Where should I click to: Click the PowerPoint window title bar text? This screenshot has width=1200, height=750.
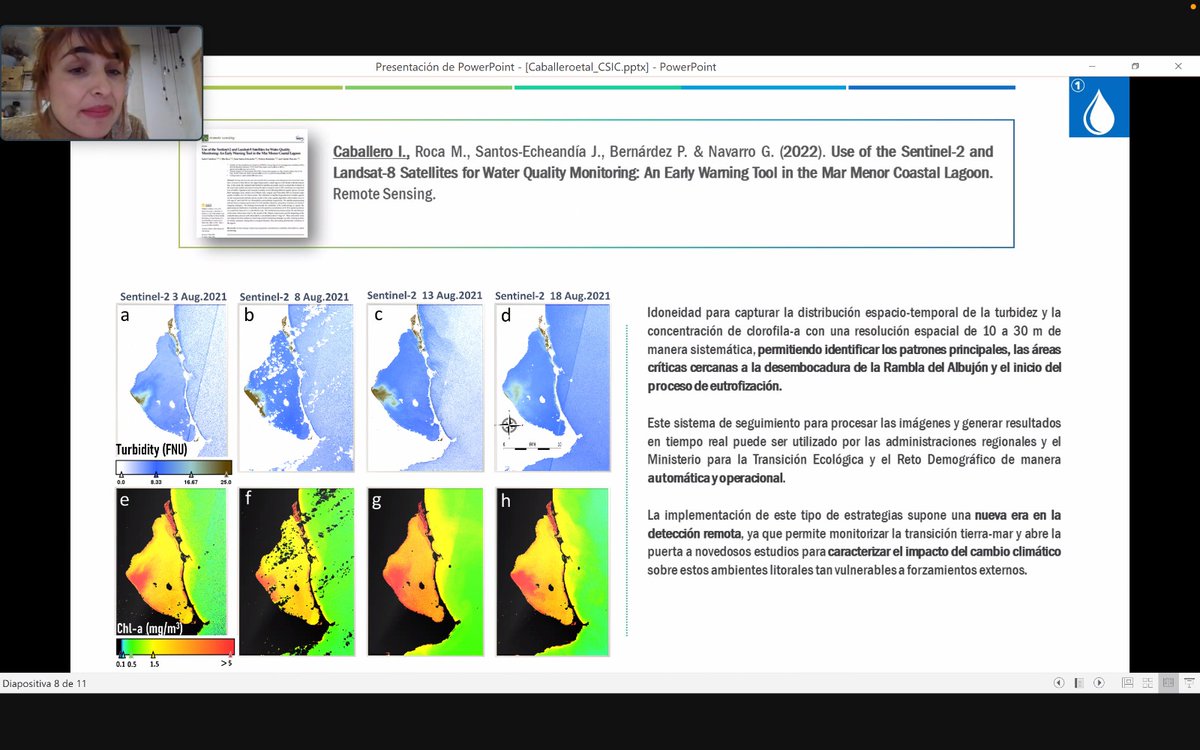[x=545, y=67]
